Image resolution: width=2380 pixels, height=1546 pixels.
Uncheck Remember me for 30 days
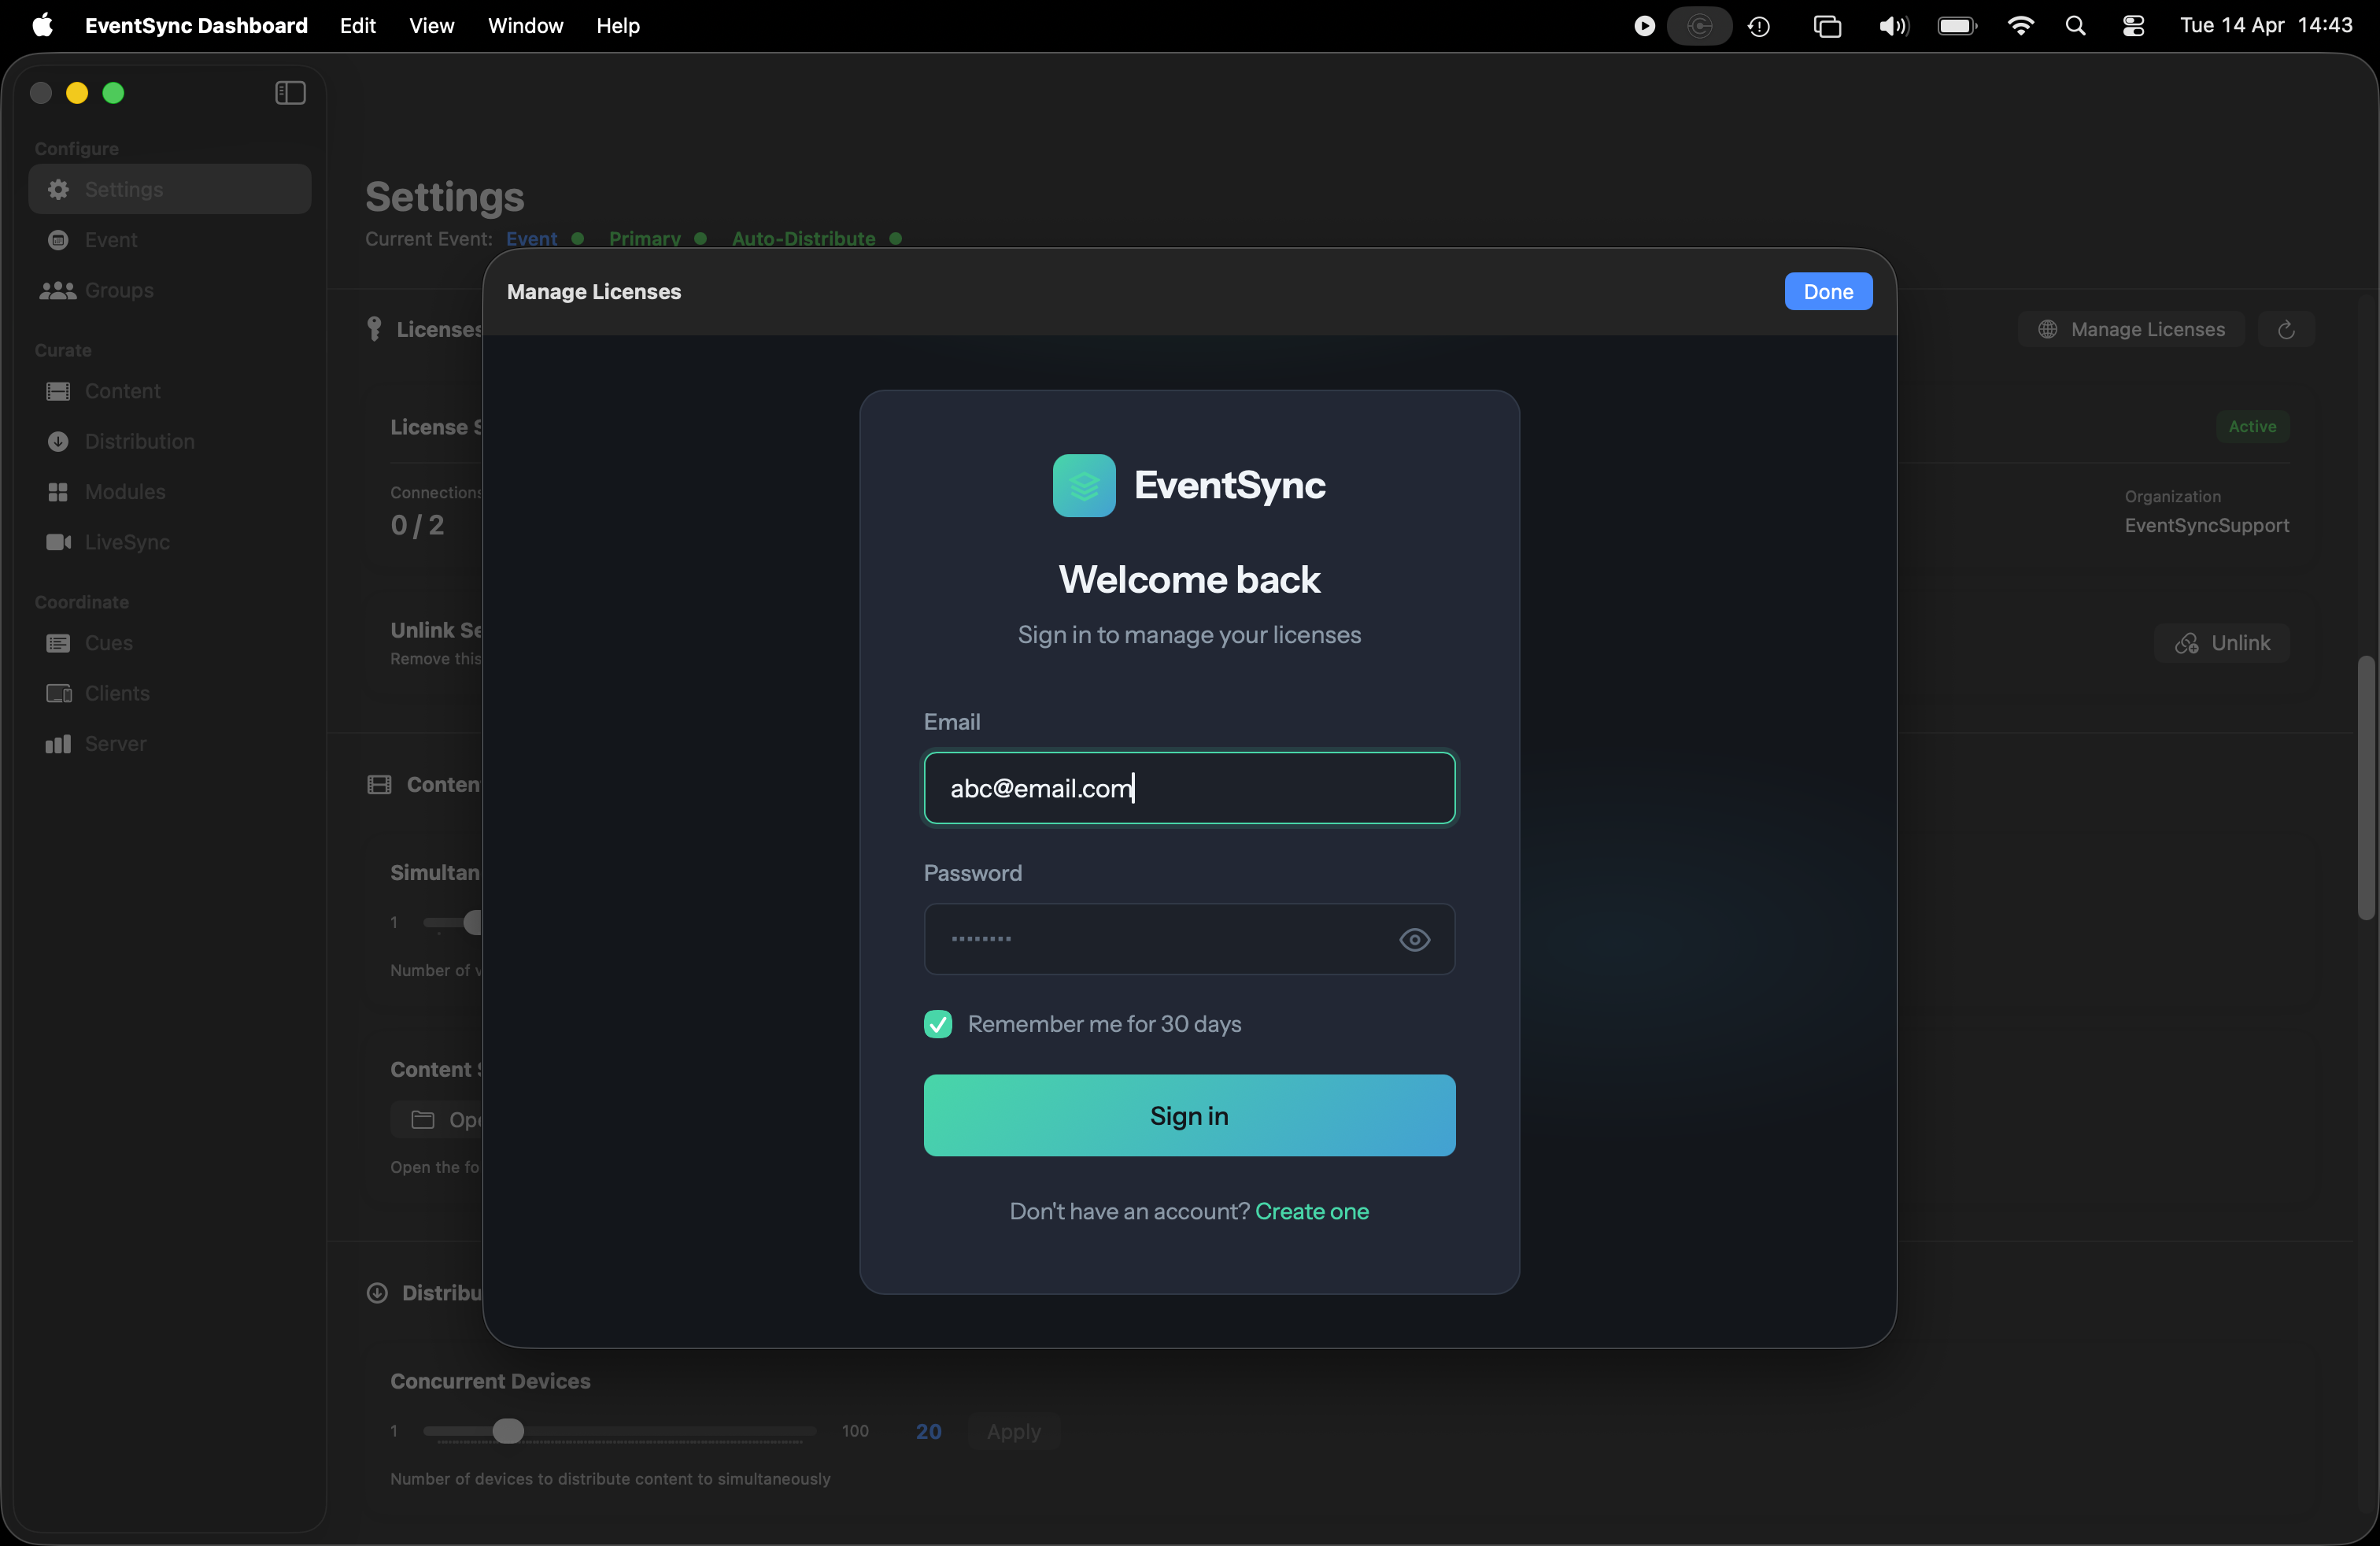[938, 1024]
